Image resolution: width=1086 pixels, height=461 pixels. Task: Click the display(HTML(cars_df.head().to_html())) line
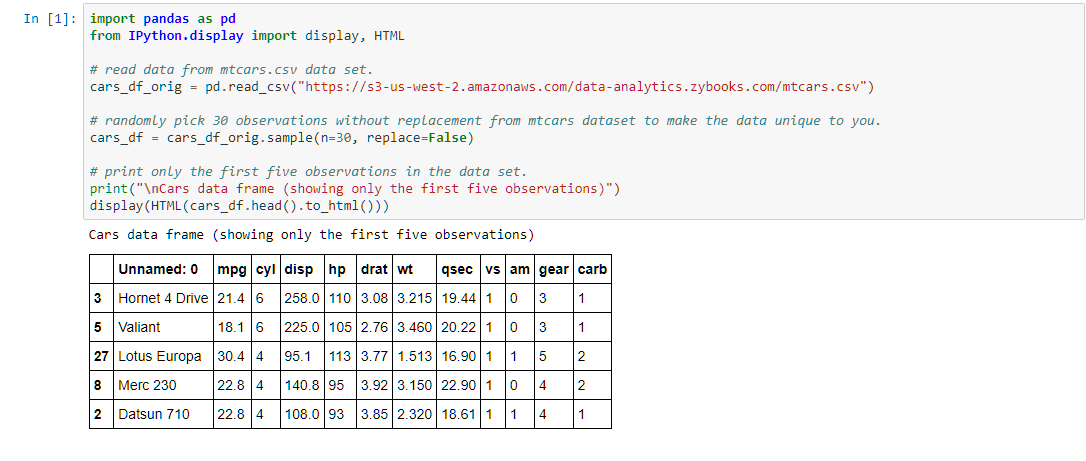[x=240, y=206]
